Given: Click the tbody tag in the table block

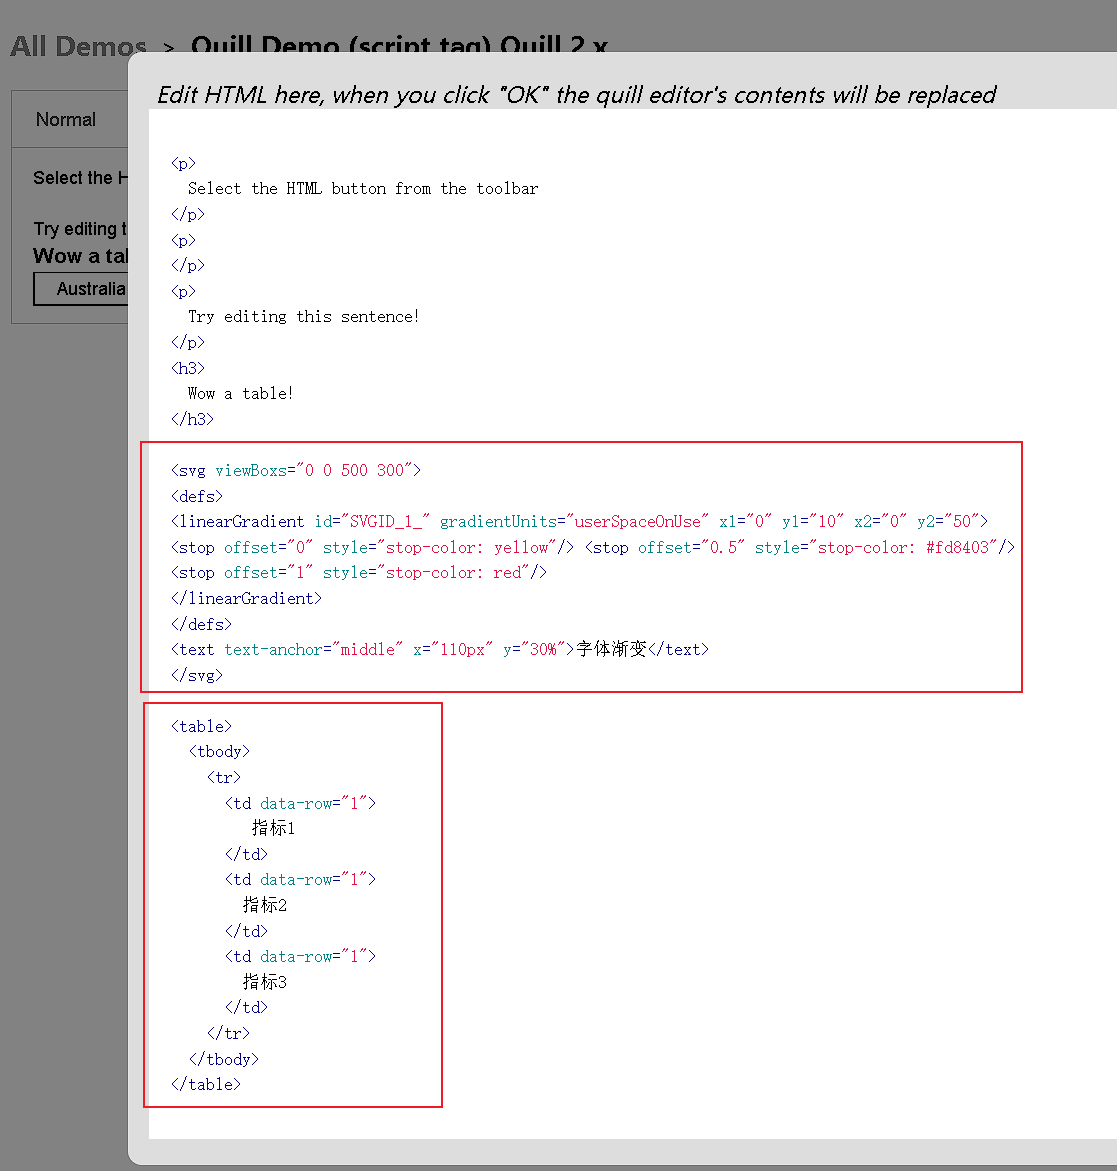Looking at the screenshot, I should [219, 751].
